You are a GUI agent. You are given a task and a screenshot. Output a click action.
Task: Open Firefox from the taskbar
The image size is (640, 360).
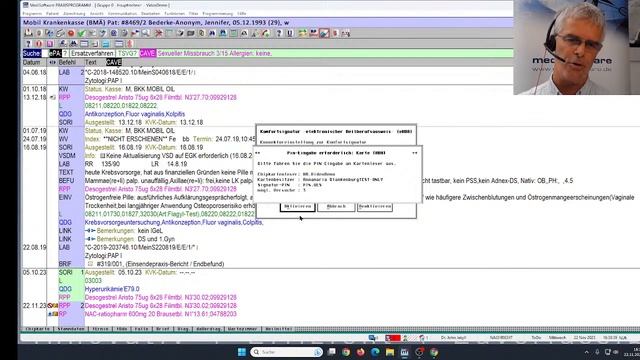pos(360,352)
